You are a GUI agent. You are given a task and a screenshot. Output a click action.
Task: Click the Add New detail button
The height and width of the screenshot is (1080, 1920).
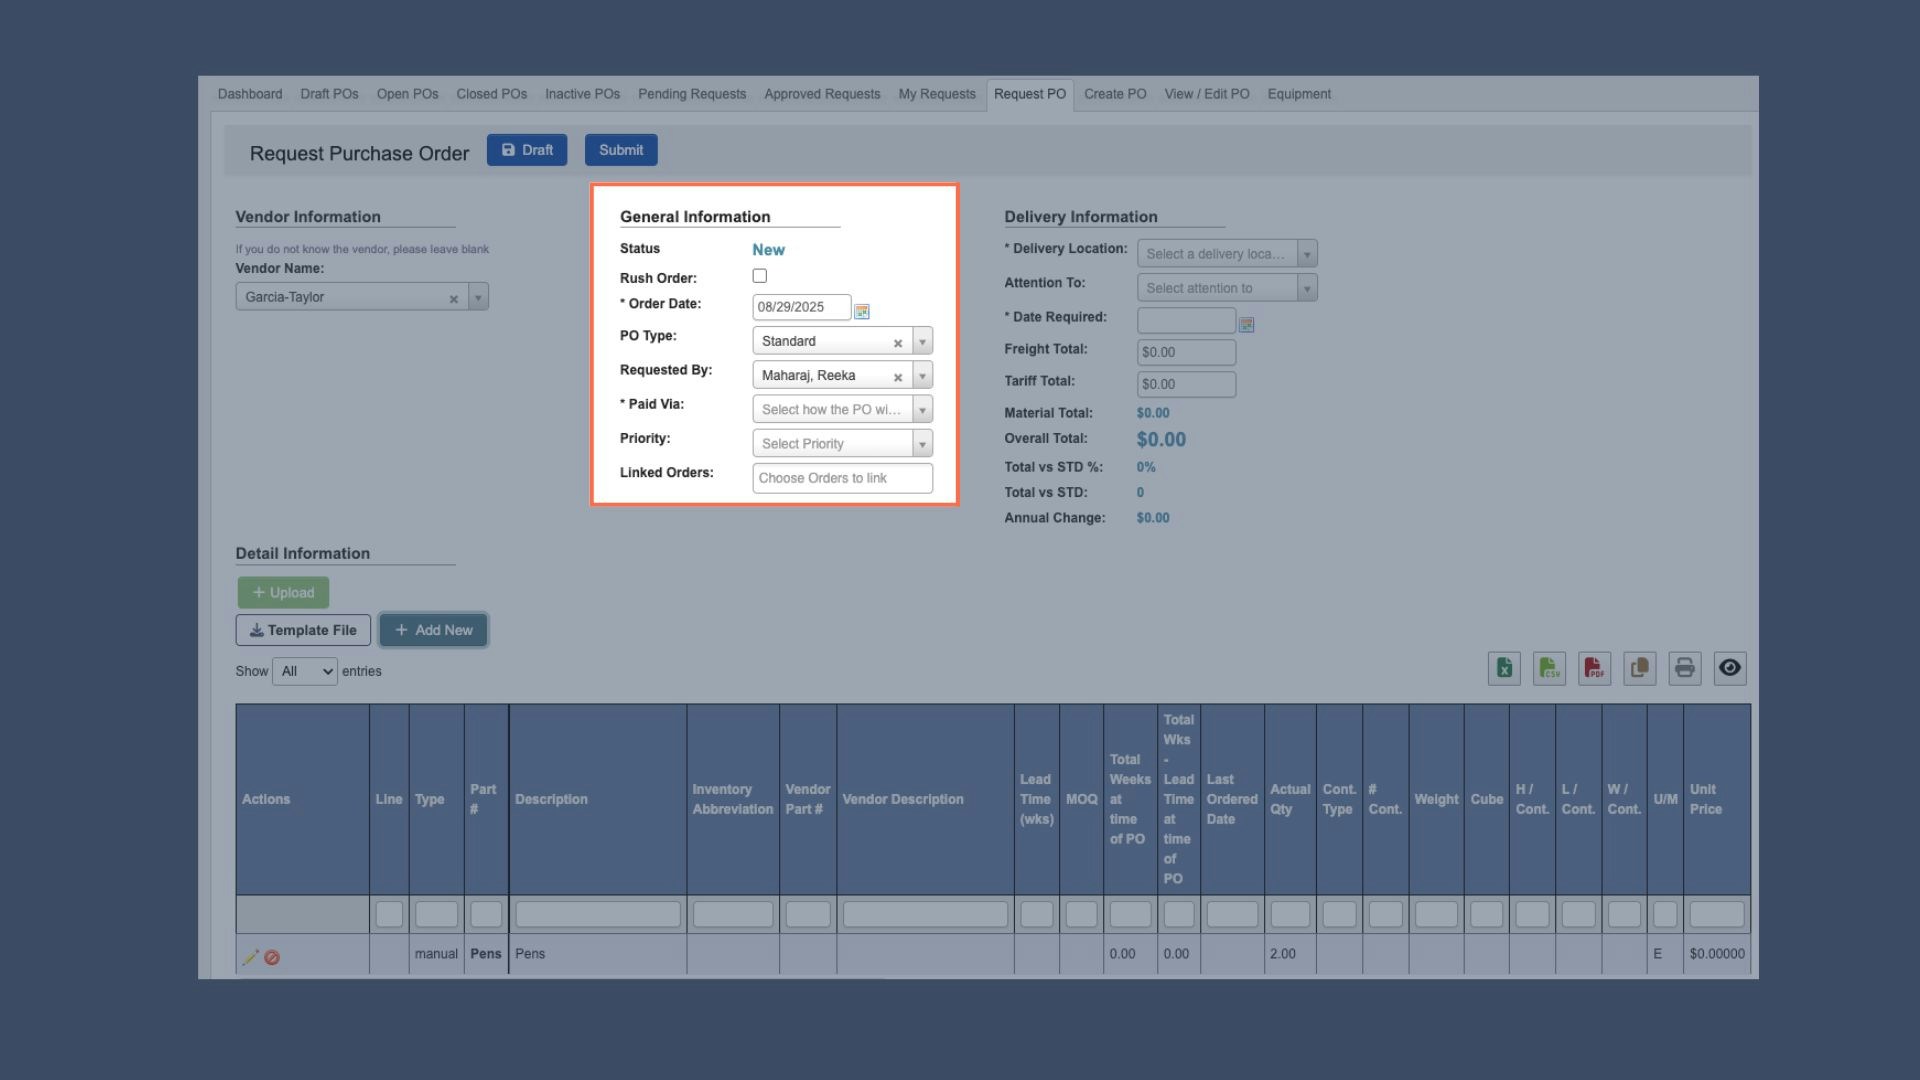pyautogui.click(x=433, y=630)
